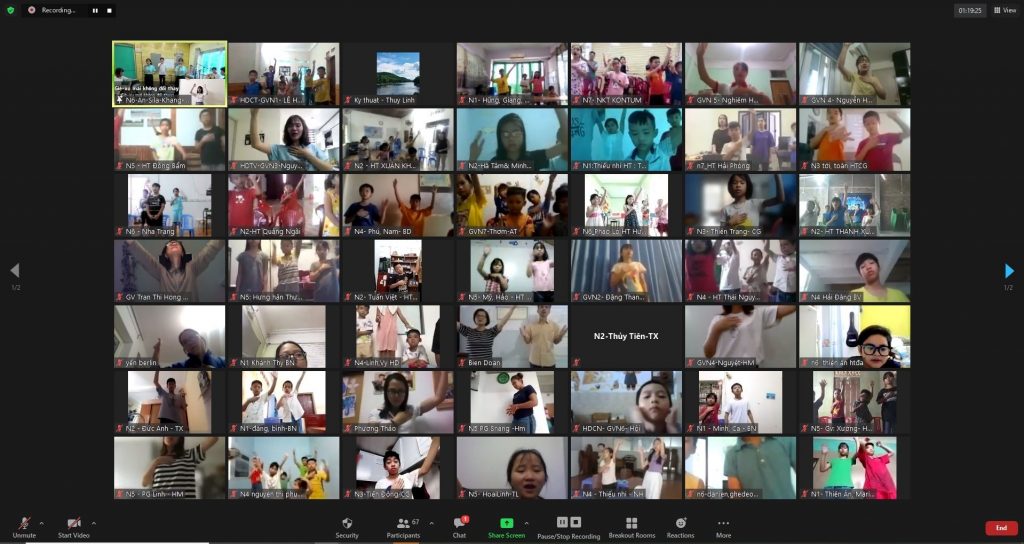Image resolution: width=1024 pixels, height=544 pixels.
Task: Select the N5- HoaiLinh-TL video tile
Action: [512, 468]
